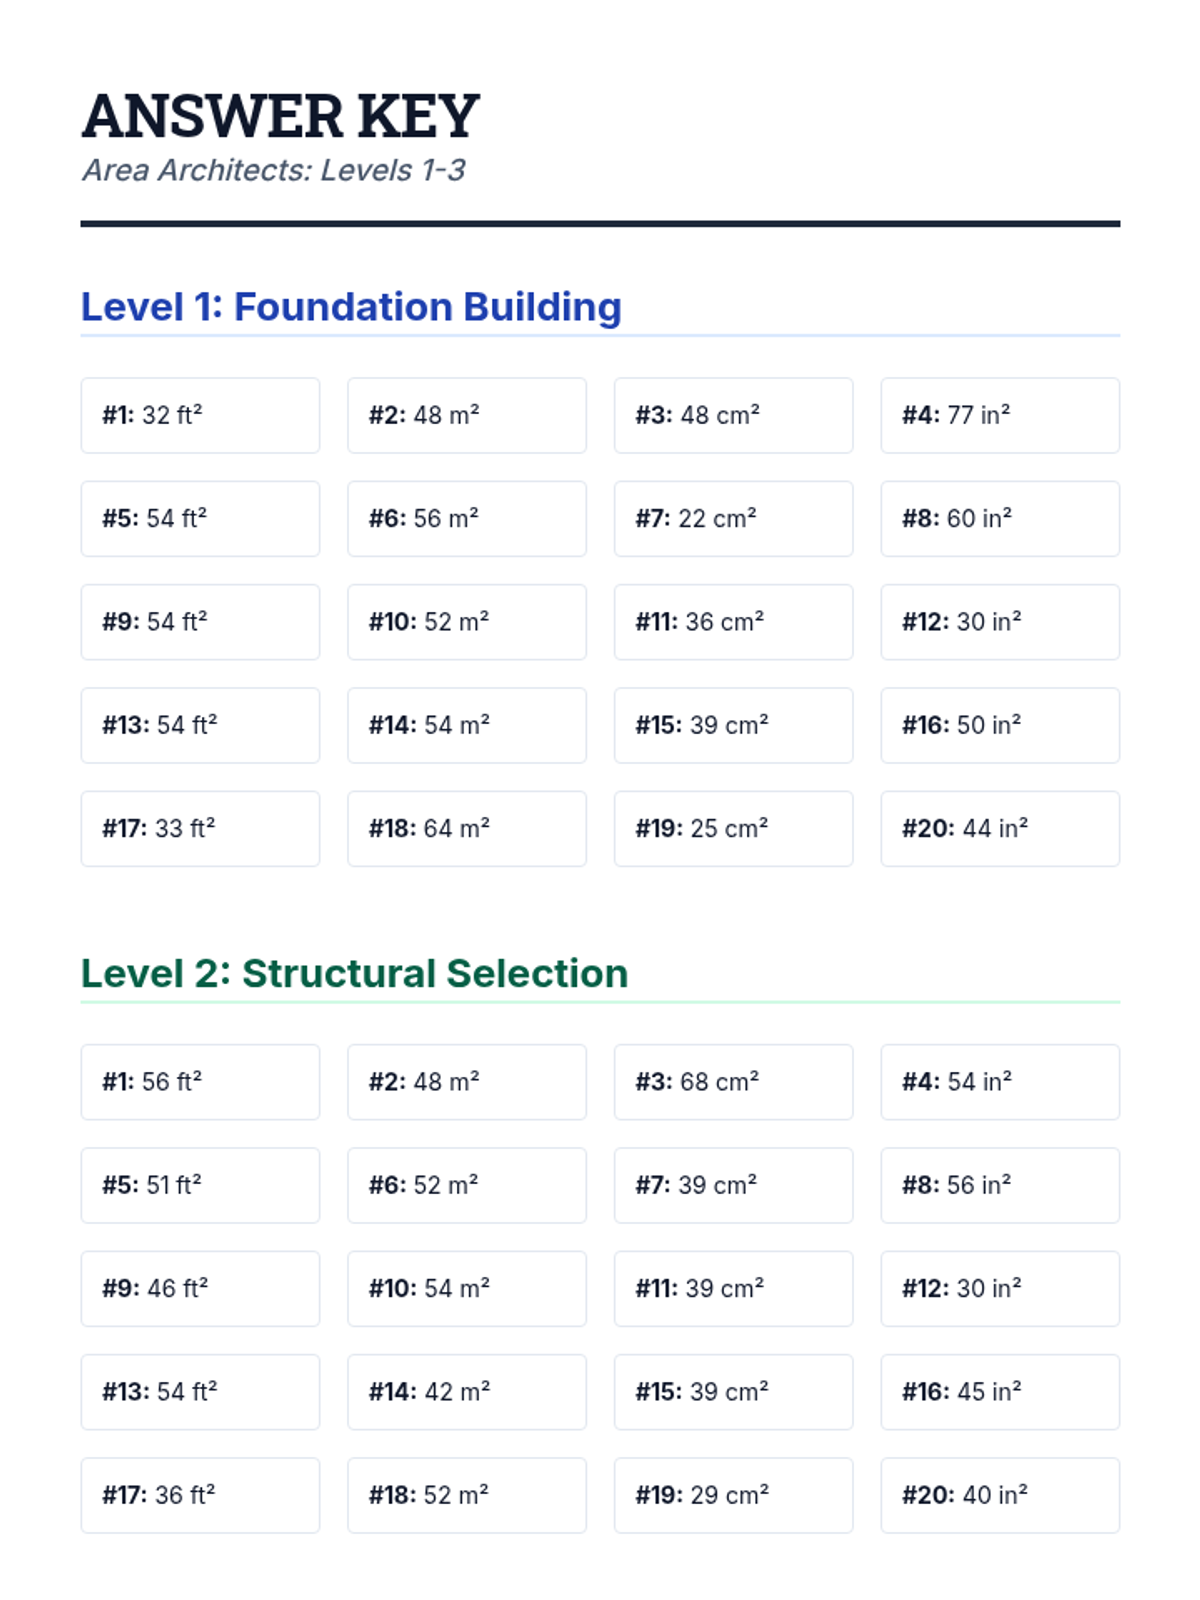Viewport: 1200px width, 1600px height.
Task: Click Level 2 answer #14: 42 m²
Action: tap(467, 1392)
